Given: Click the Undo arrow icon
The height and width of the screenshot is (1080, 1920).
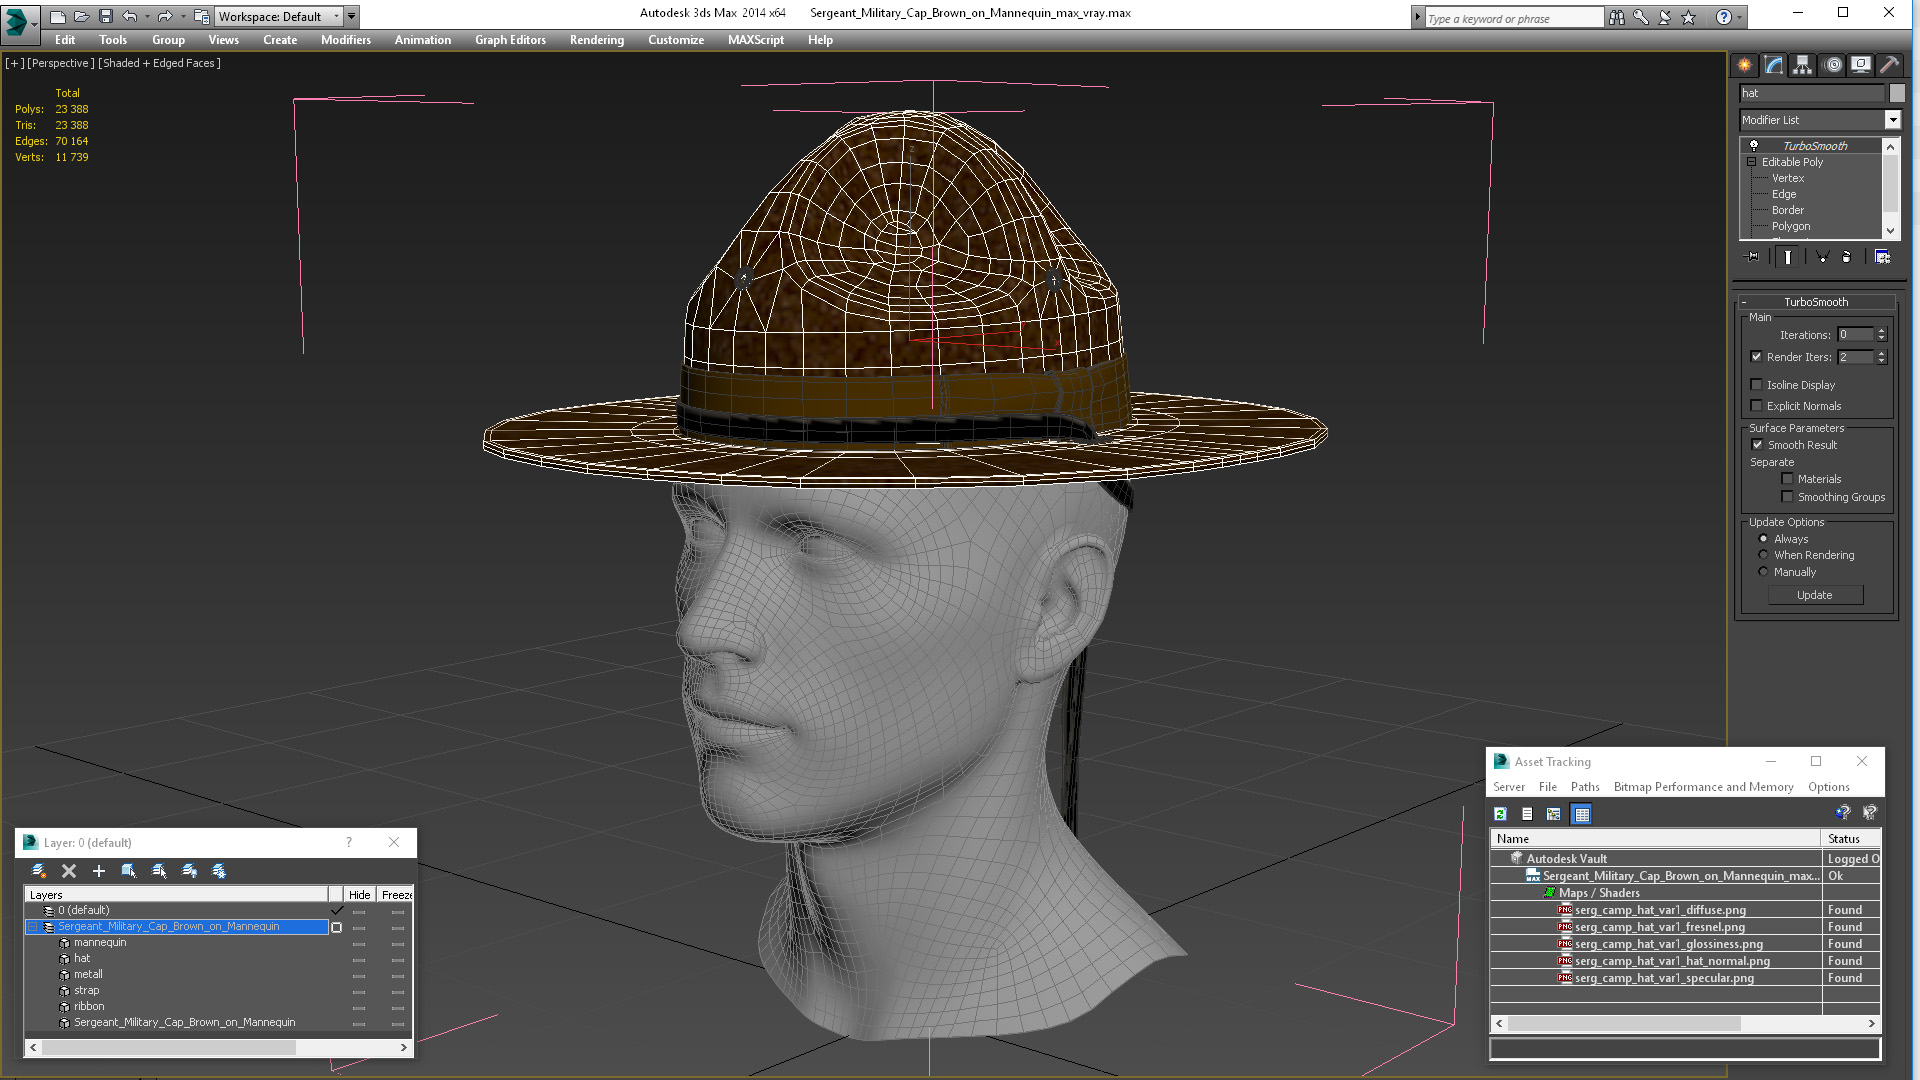Looking at the screenshot, I should [129, 16].
